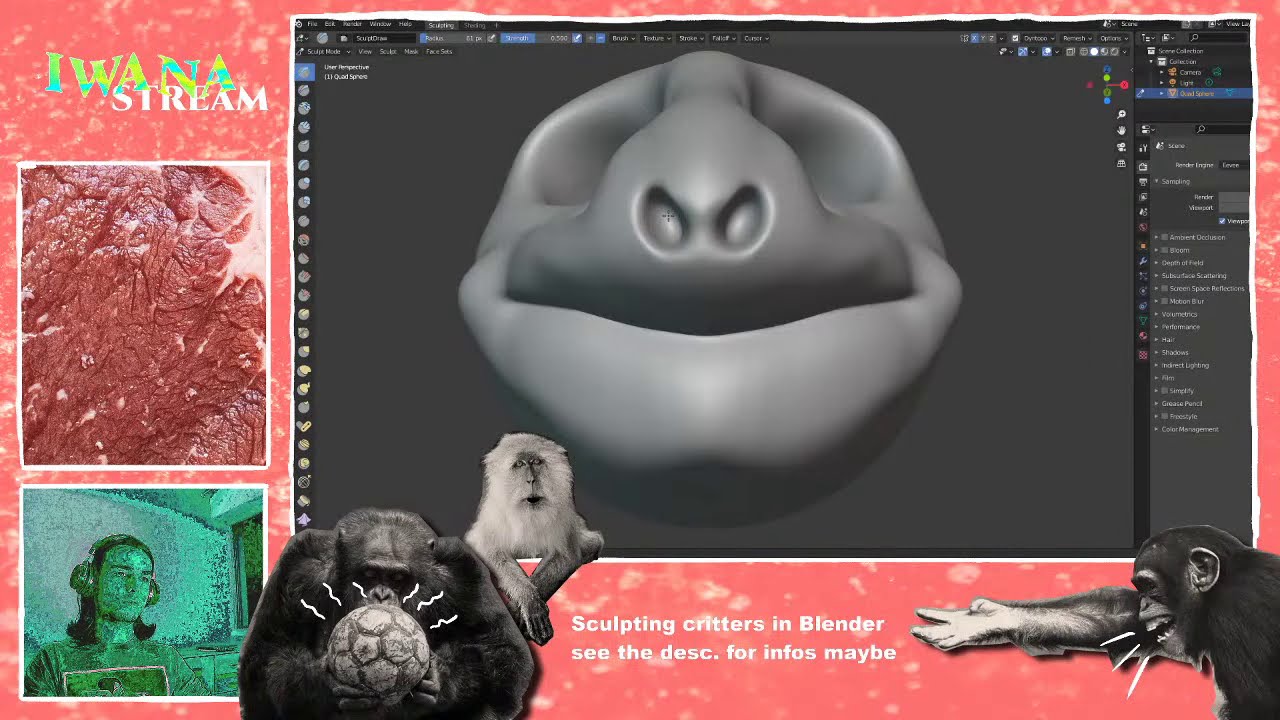The width and height of the screenshot is (1280, 720).
Task: Enable Motion Blur checkbox
Action: (x=1164, y=301)
